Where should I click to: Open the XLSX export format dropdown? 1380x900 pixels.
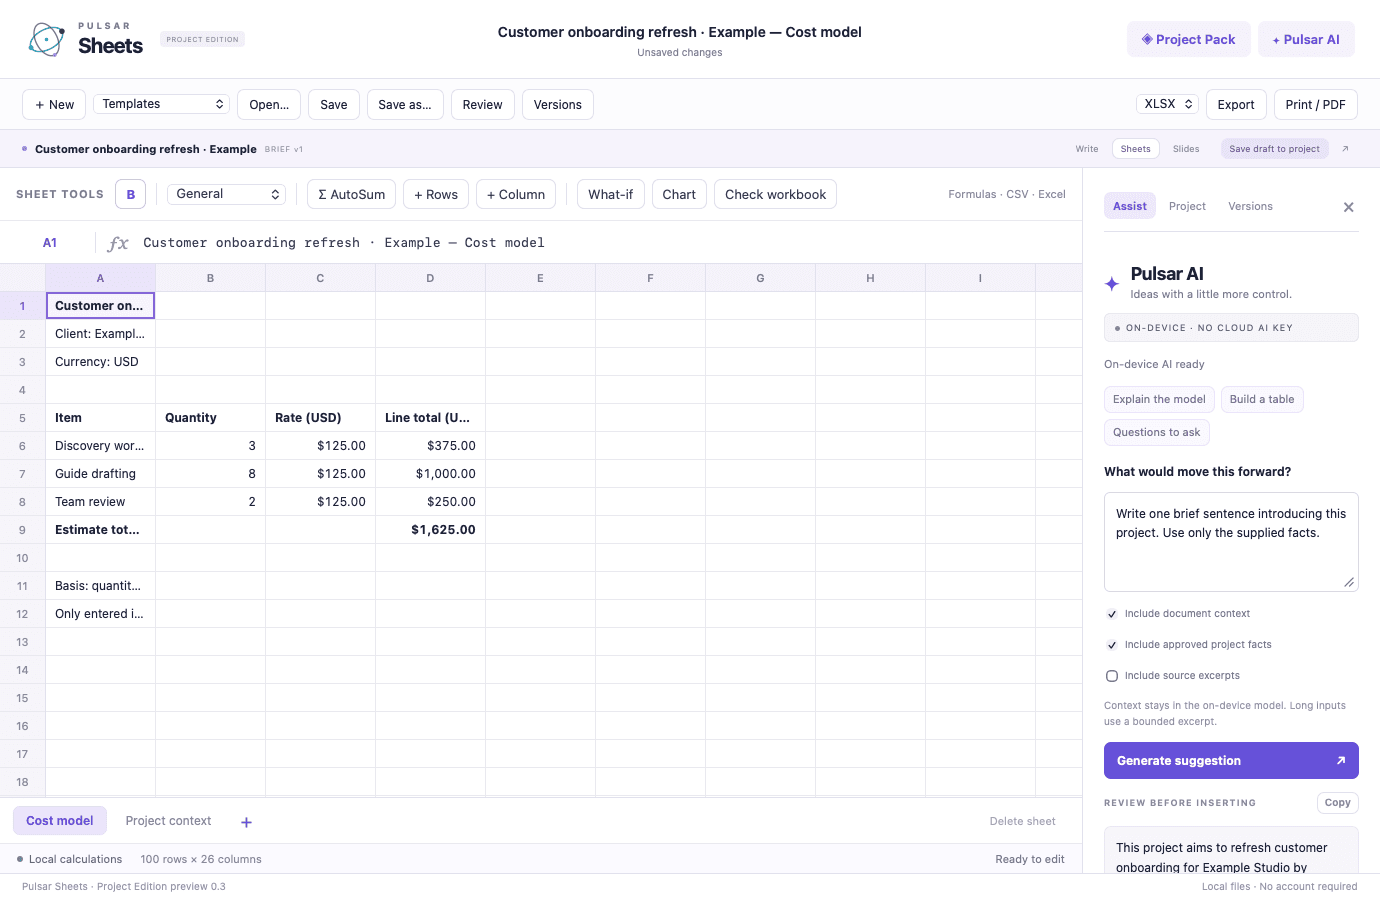[x=1167, y=104]
